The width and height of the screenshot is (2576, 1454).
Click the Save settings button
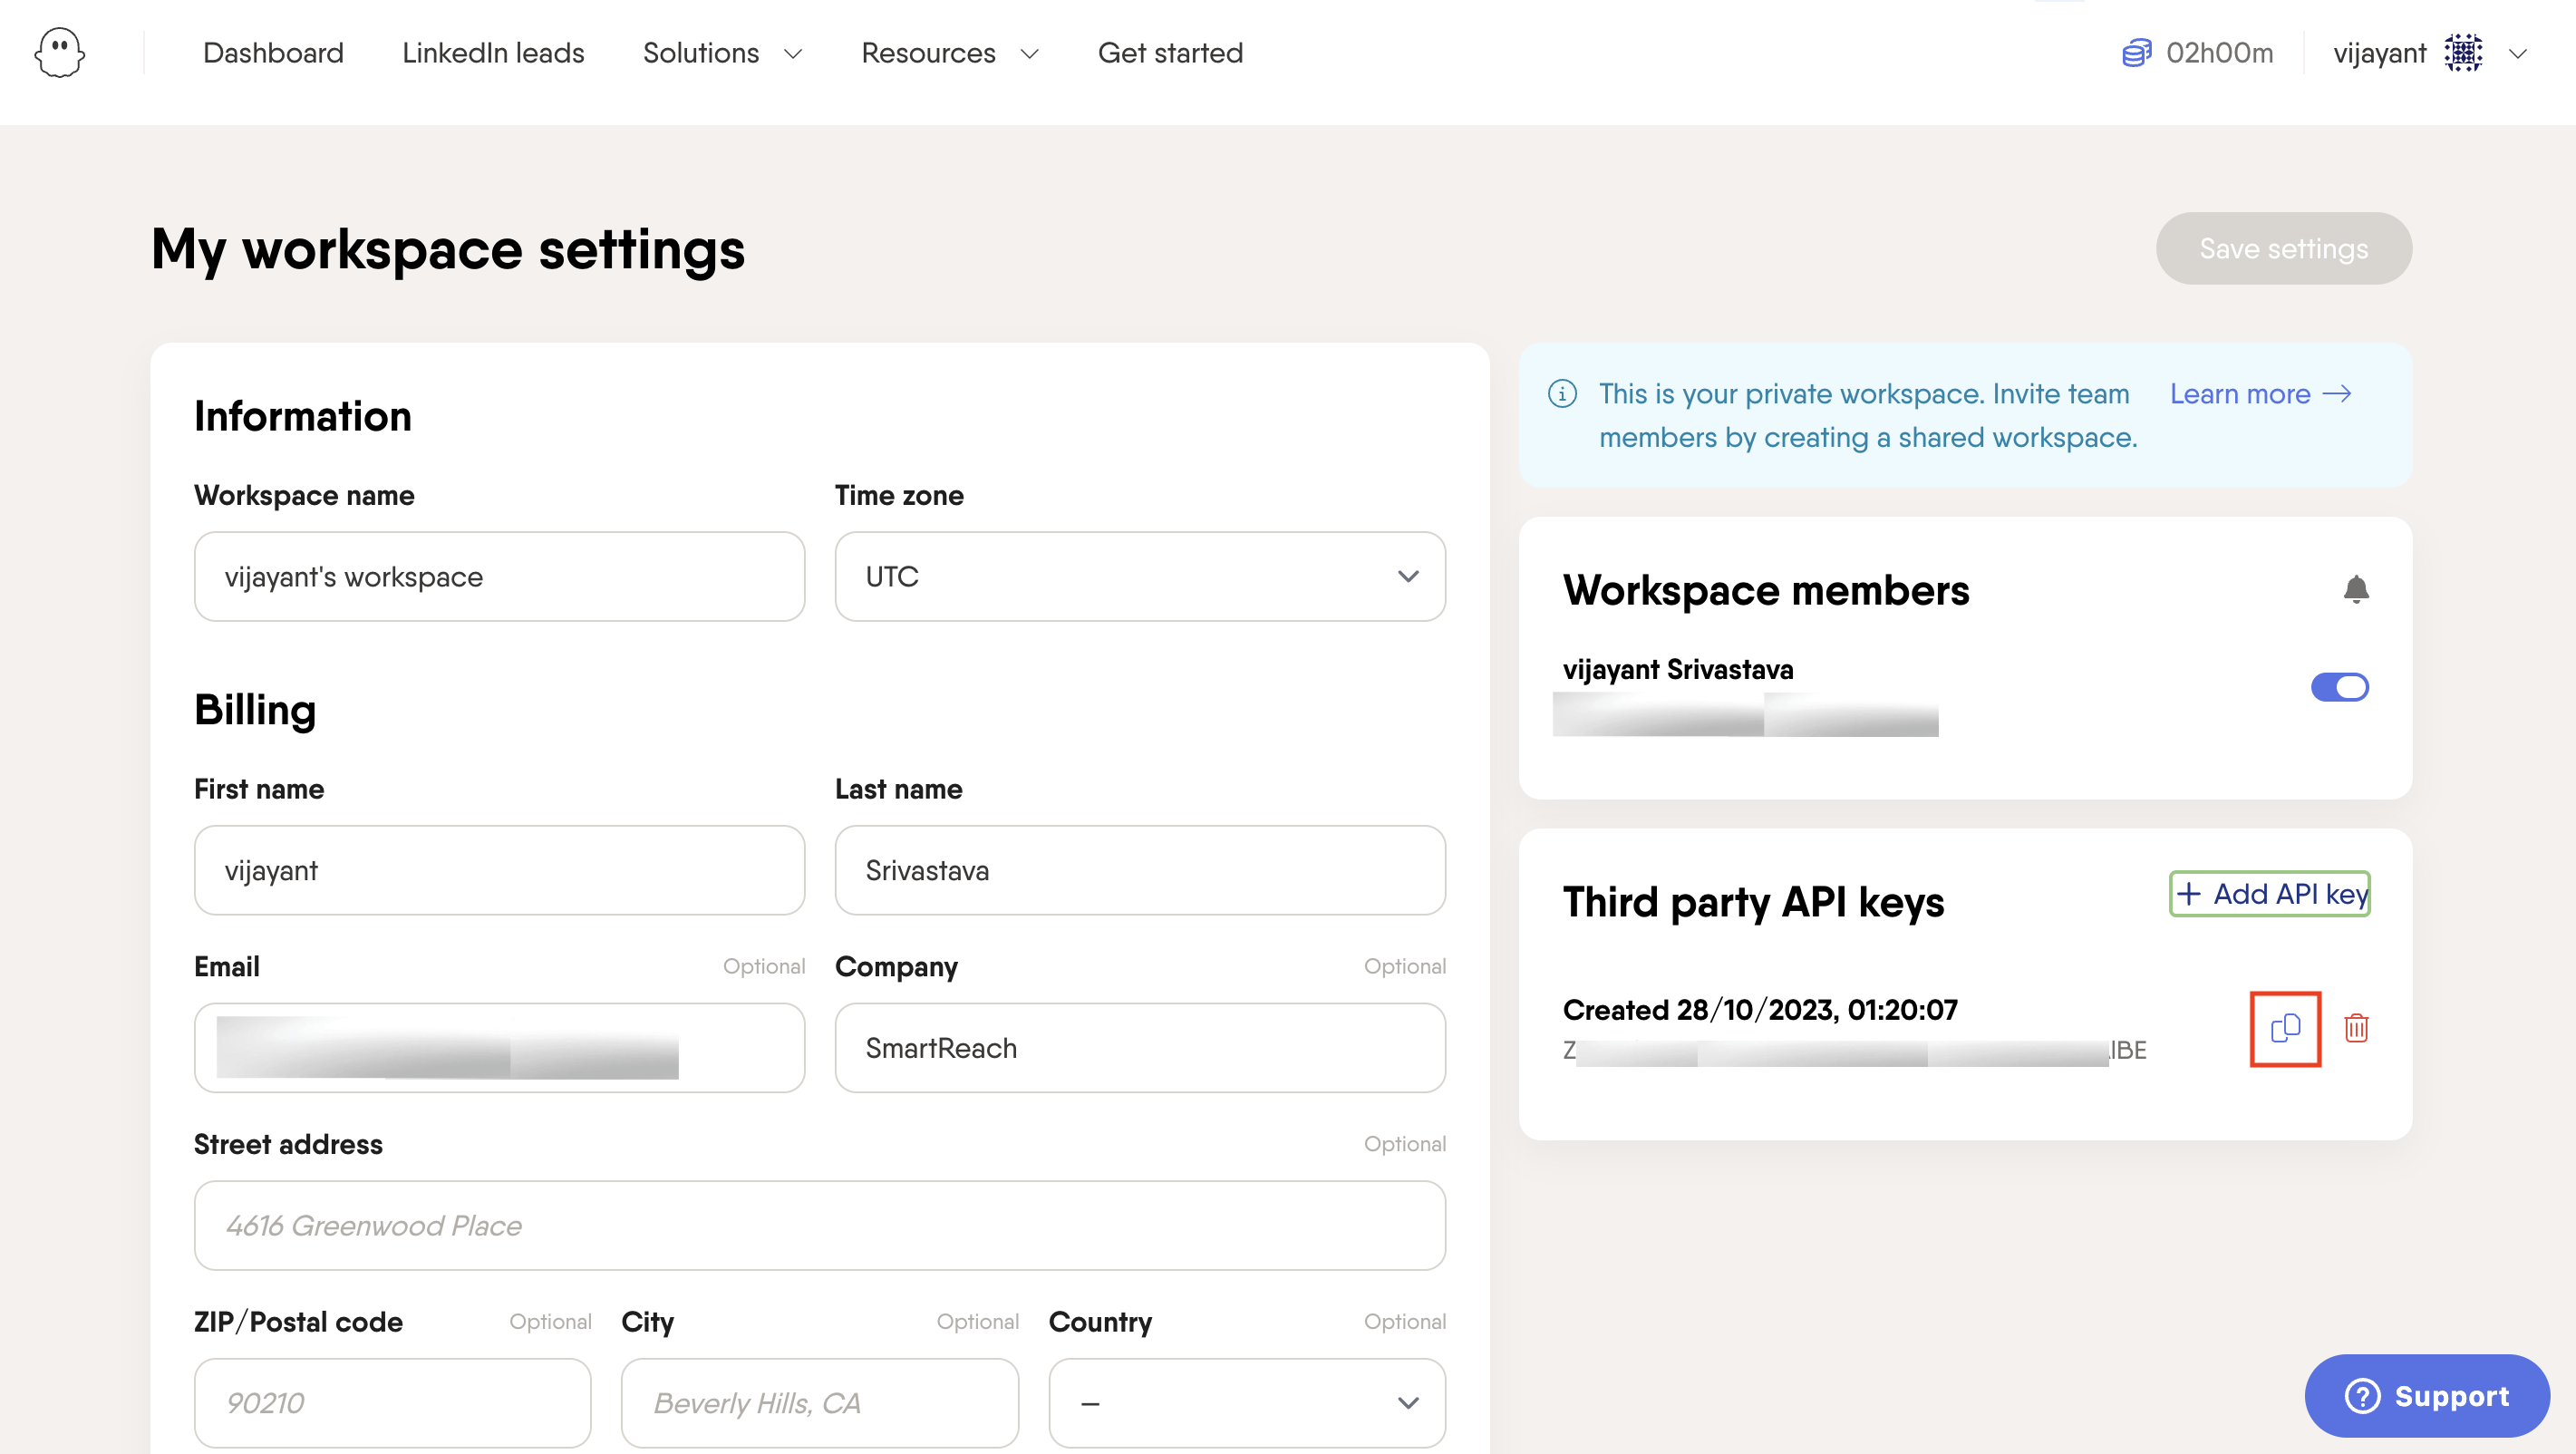[2283, 249]
